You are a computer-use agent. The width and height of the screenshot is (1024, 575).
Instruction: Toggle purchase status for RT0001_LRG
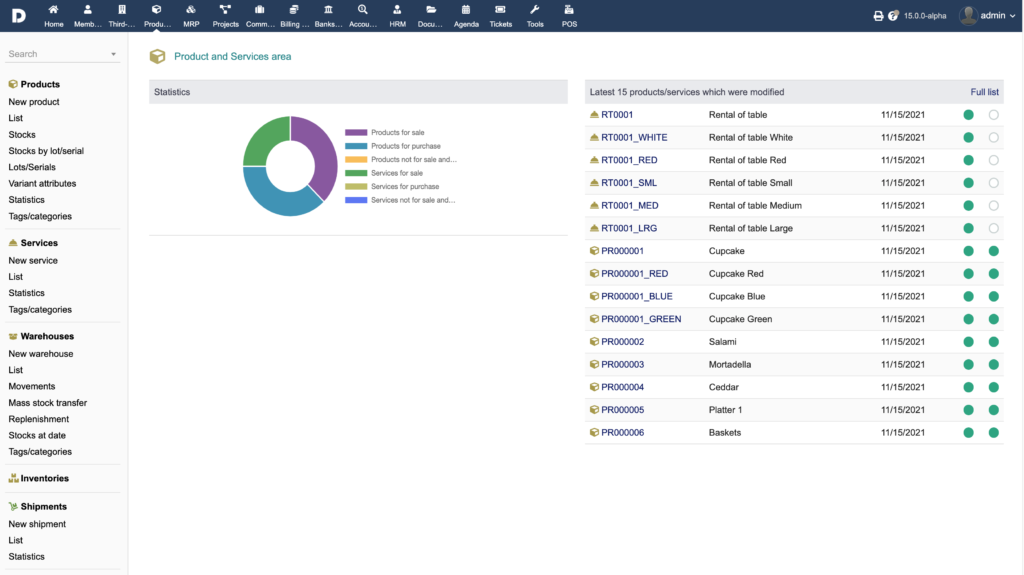pyautogui.click(x=993, y=228)
